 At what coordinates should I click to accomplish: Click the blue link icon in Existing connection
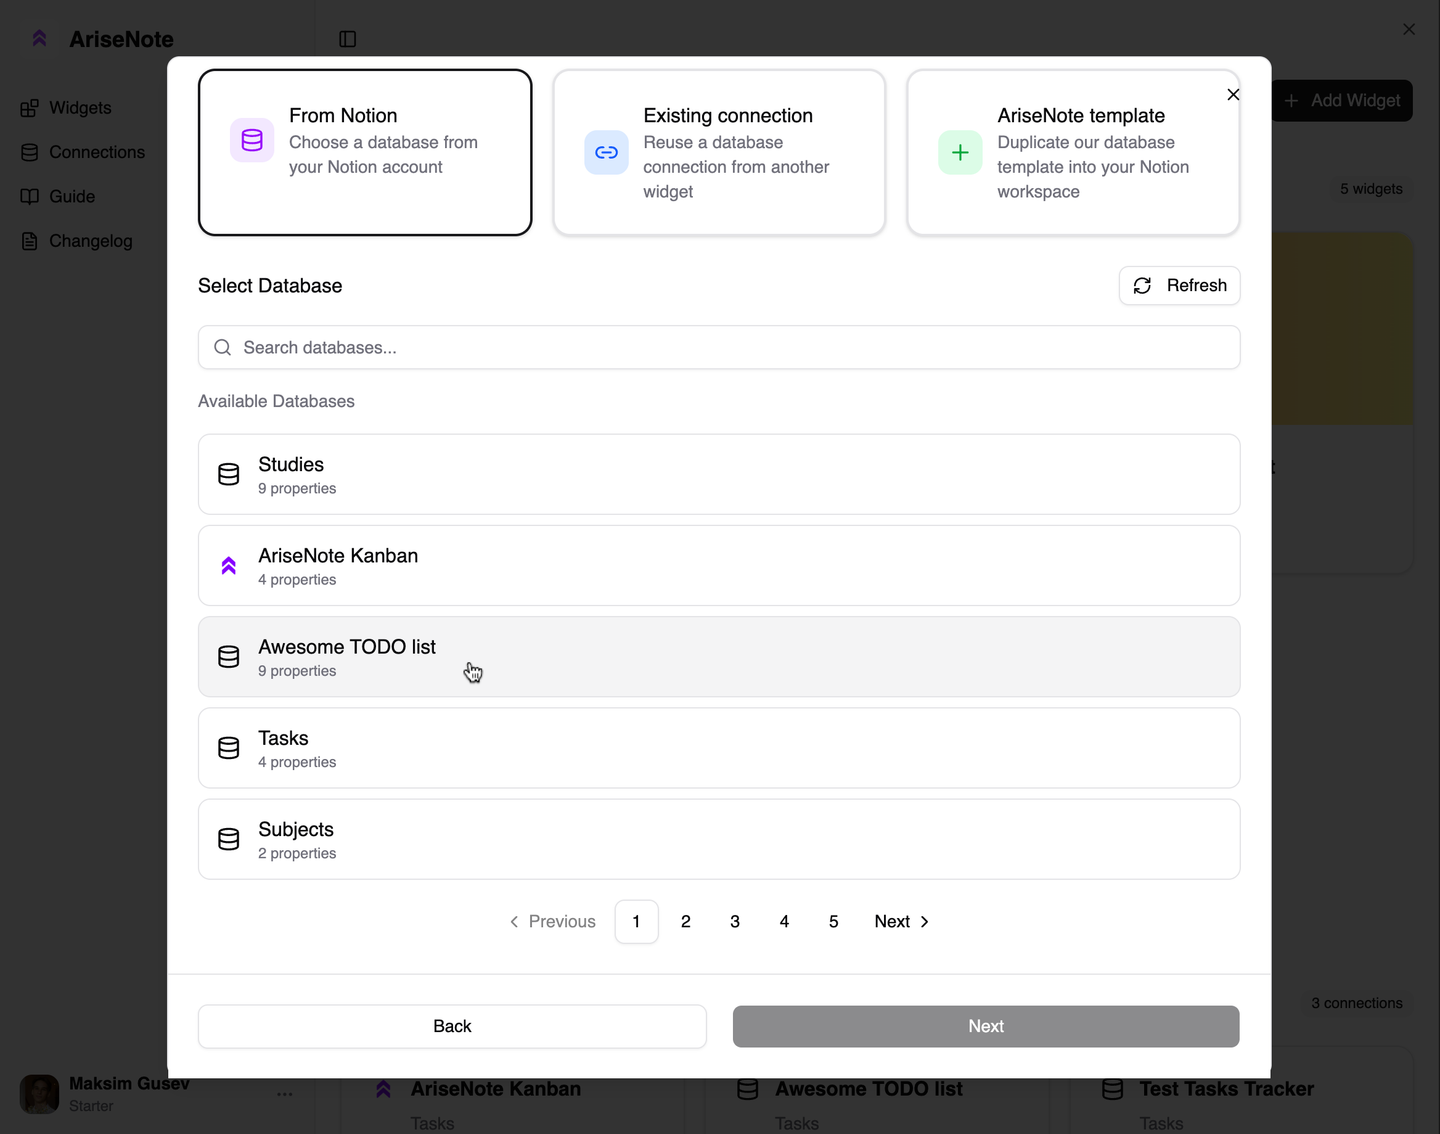point(606,153)
